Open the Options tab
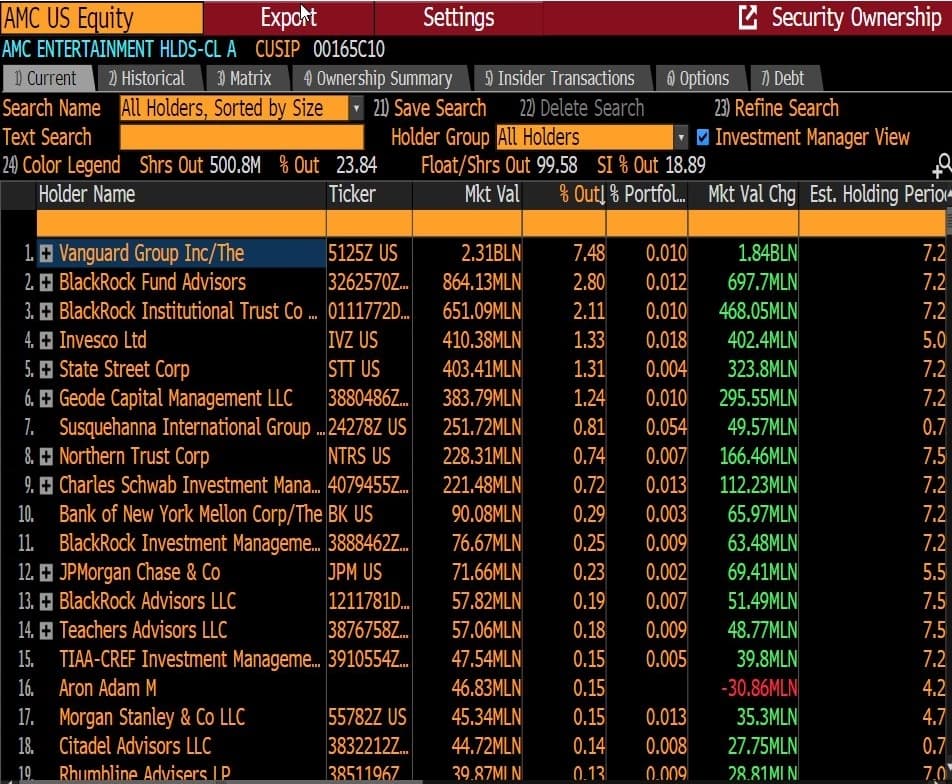952x784 pixels. [699, 78]
